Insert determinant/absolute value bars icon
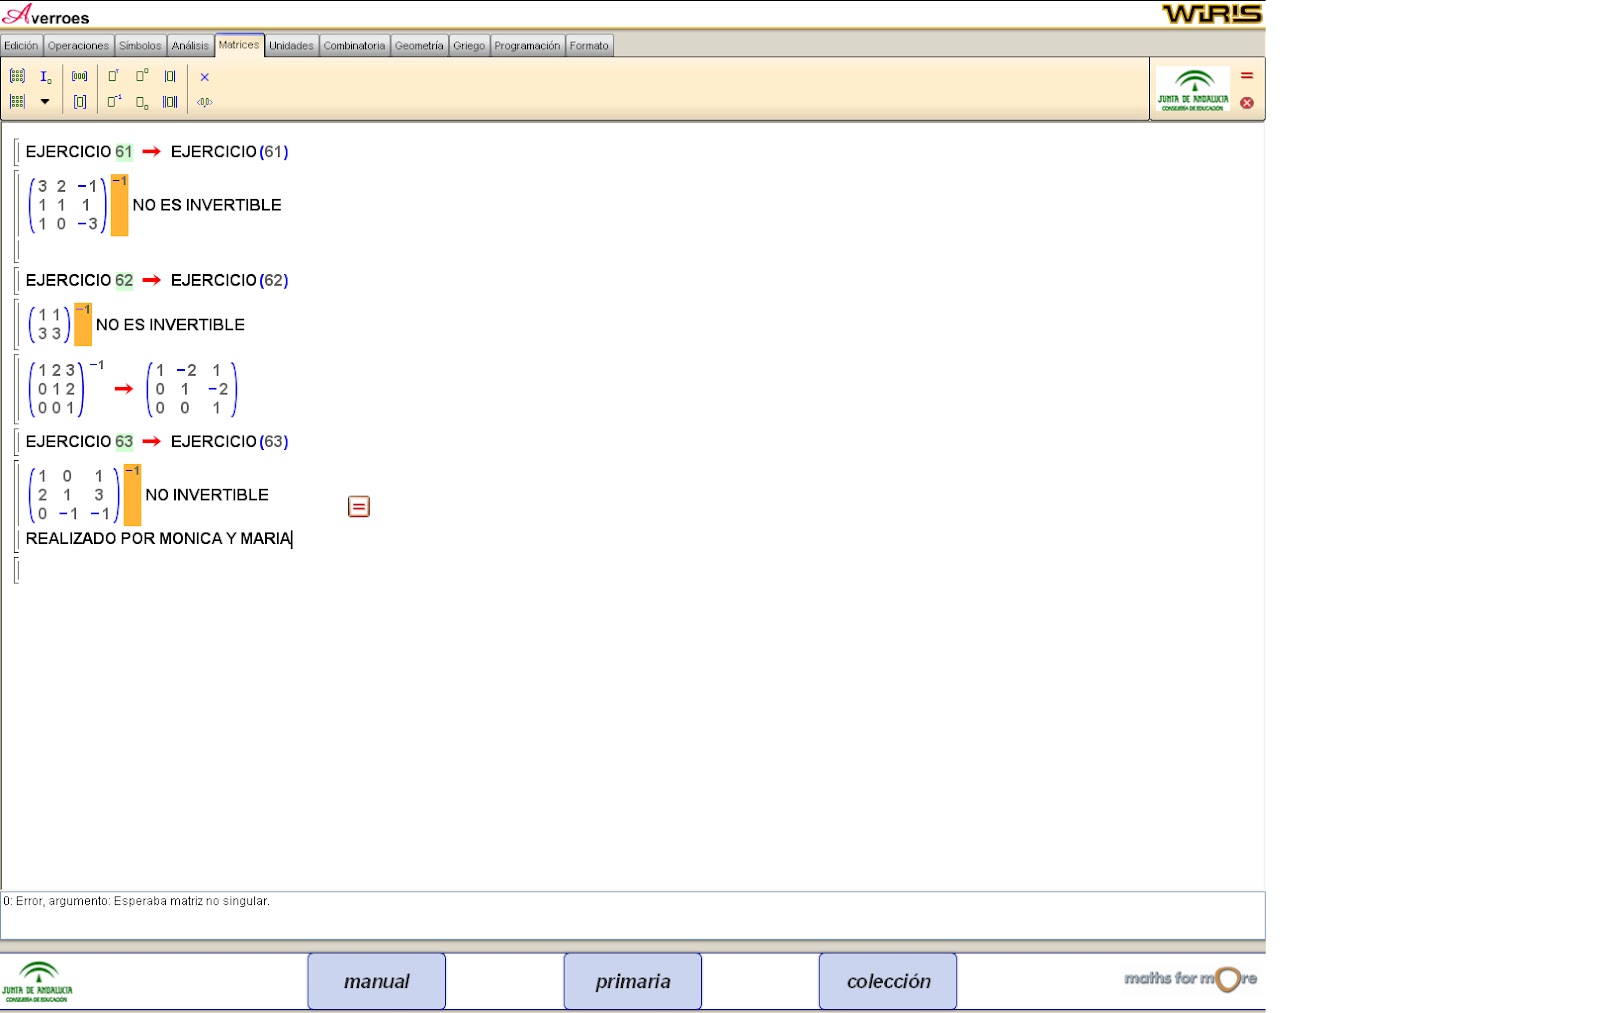The height and width of the screenshot is (1013, 1600). point(170,76)
